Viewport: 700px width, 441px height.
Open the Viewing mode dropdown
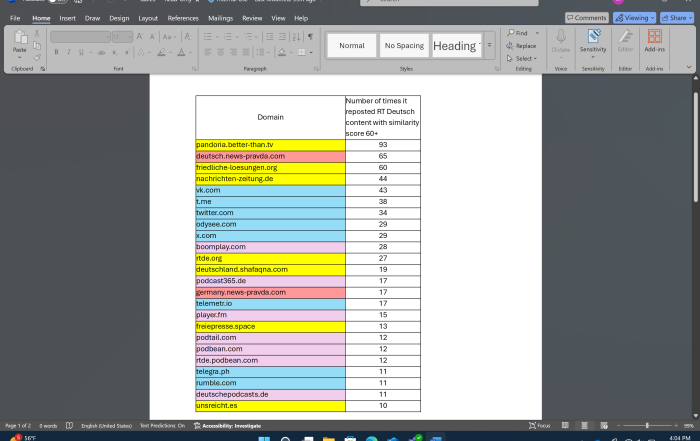click(x=634, y=18)
